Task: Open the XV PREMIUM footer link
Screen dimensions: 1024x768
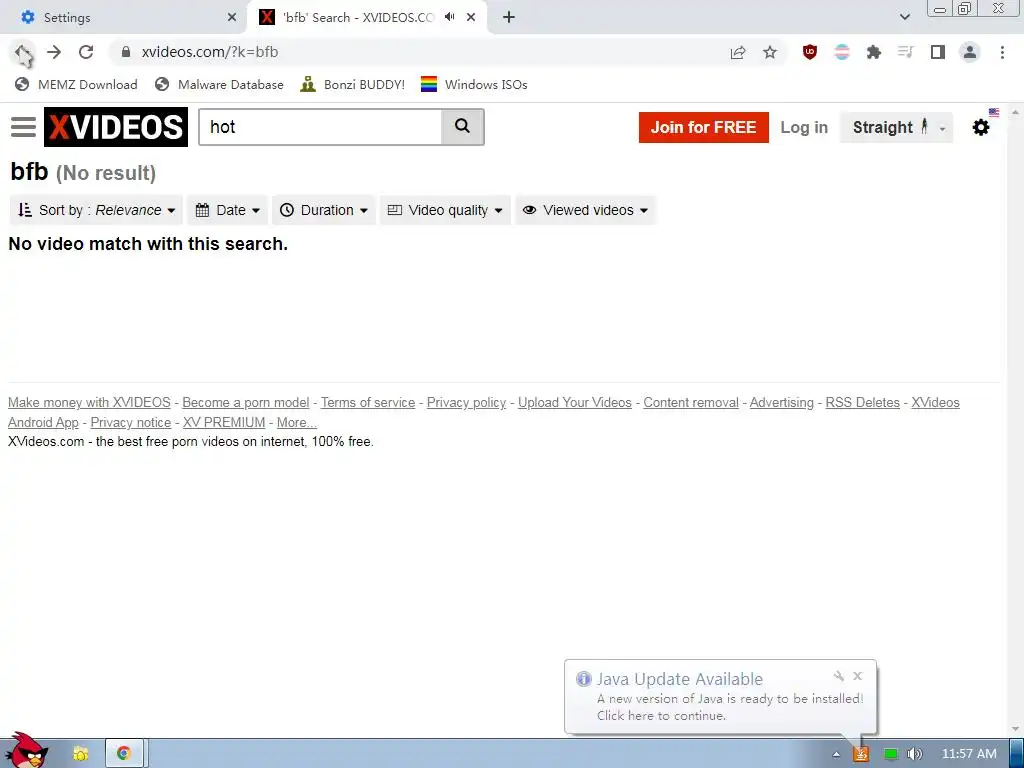Action: click(x=224, y=423)
